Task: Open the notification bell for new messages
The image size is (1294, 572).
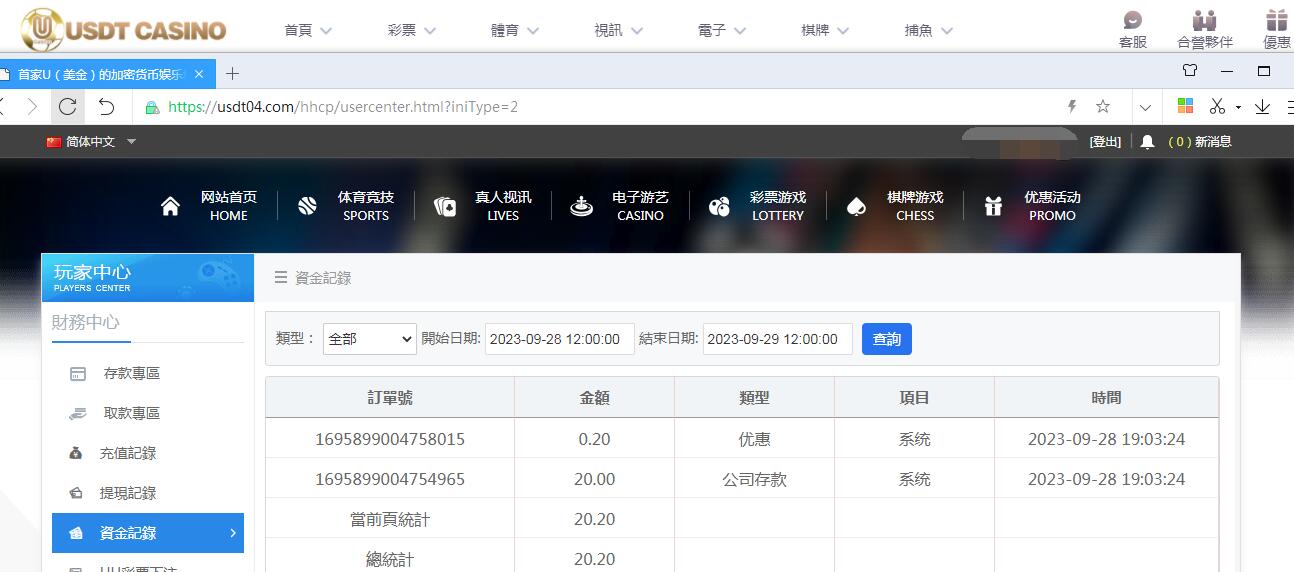Action: click(x=1147, y=142)
